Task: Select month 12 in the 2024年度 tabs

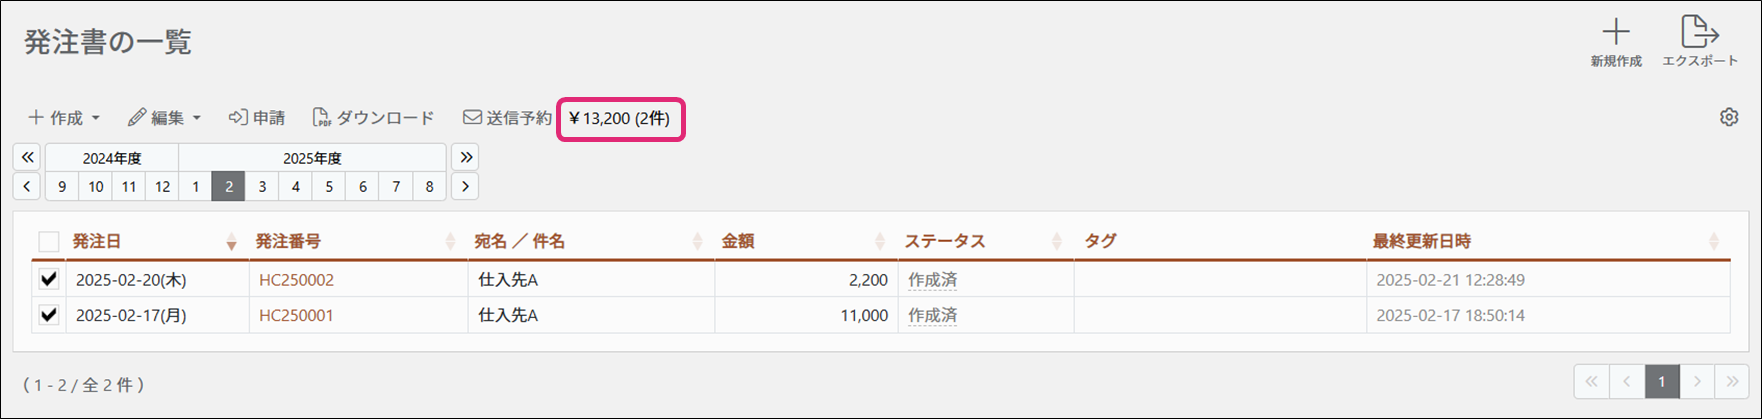Action: pos(162,186)
